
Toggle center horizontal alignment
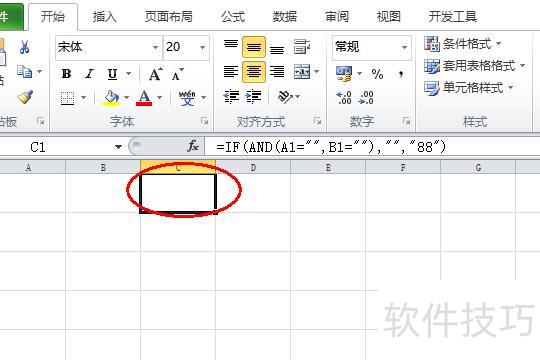[x=254, y=72]
